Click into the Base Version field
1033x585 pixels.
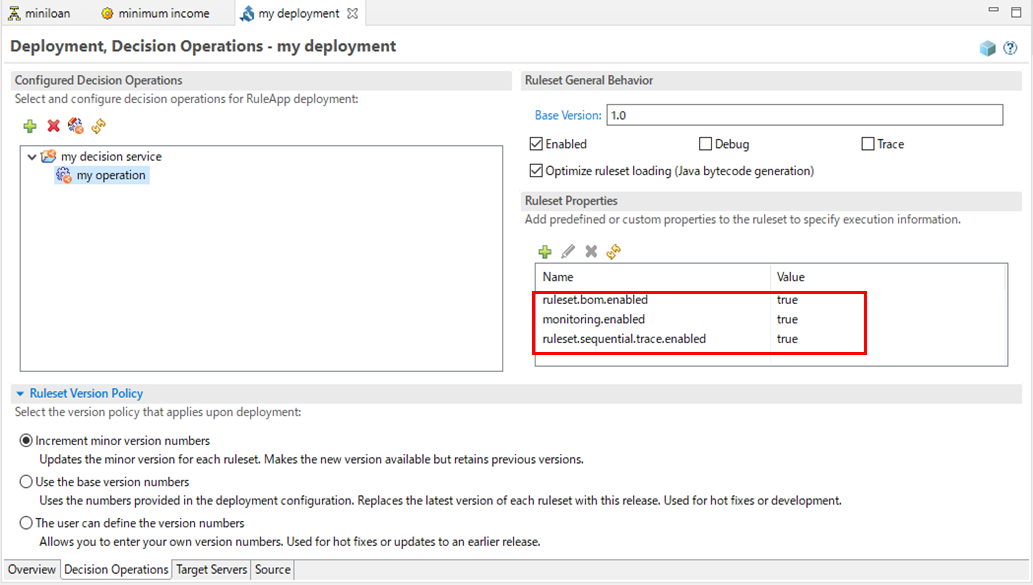[x=804, y=115]
